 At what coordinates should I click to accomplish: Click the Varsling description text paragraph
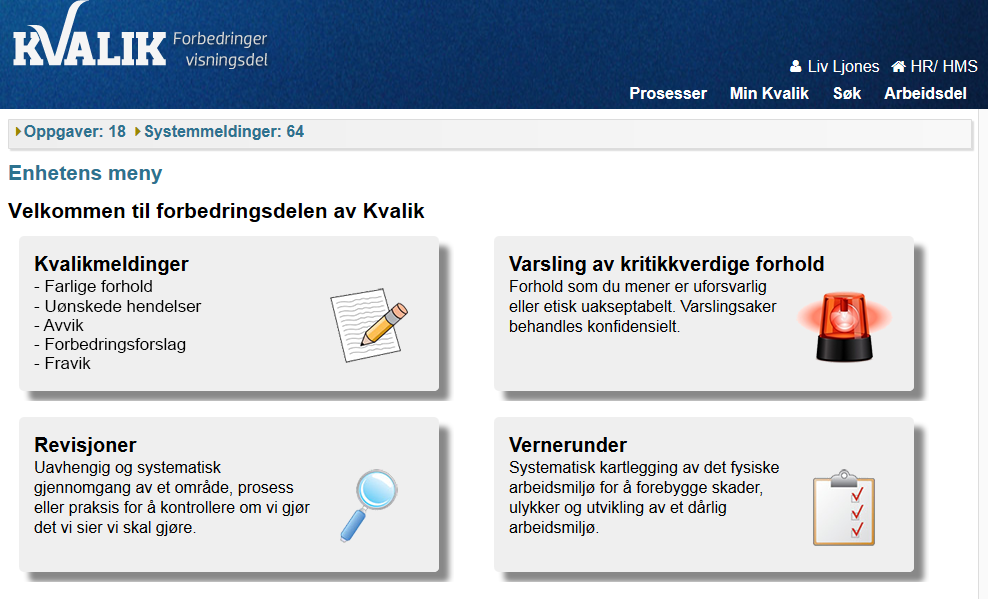pos(643,307)
